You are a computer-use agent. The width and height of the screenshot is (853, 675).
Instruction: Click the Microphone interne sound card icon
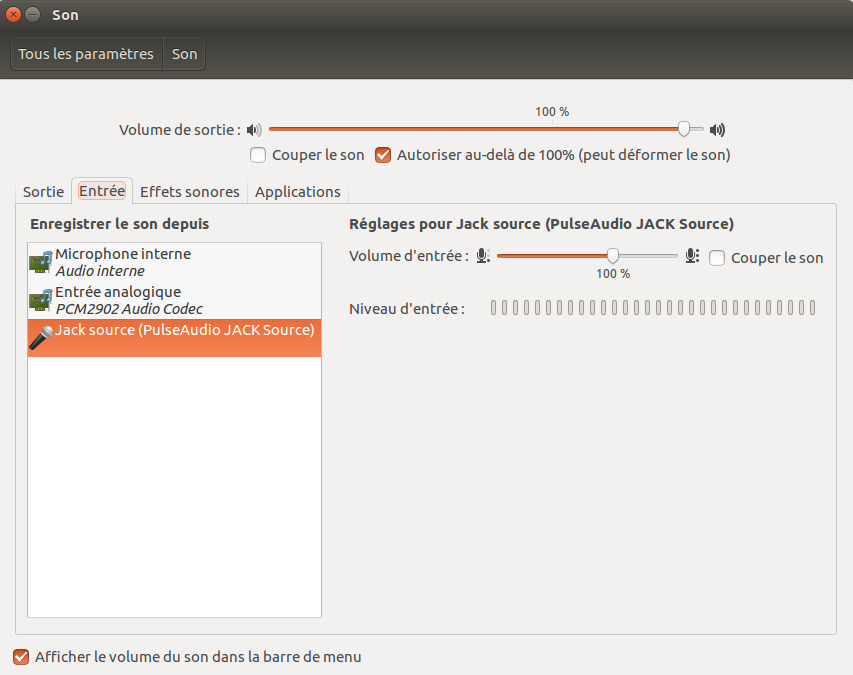coord(41,262)
